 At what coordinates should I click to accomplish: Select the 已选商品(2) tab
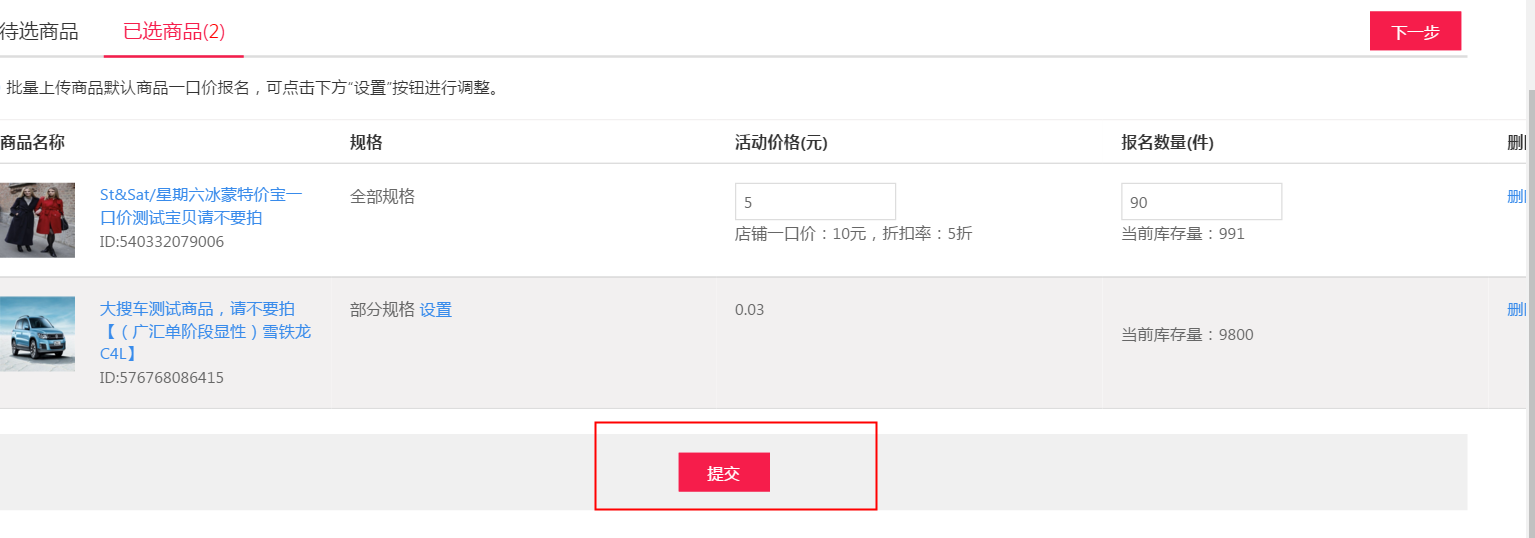174,31
